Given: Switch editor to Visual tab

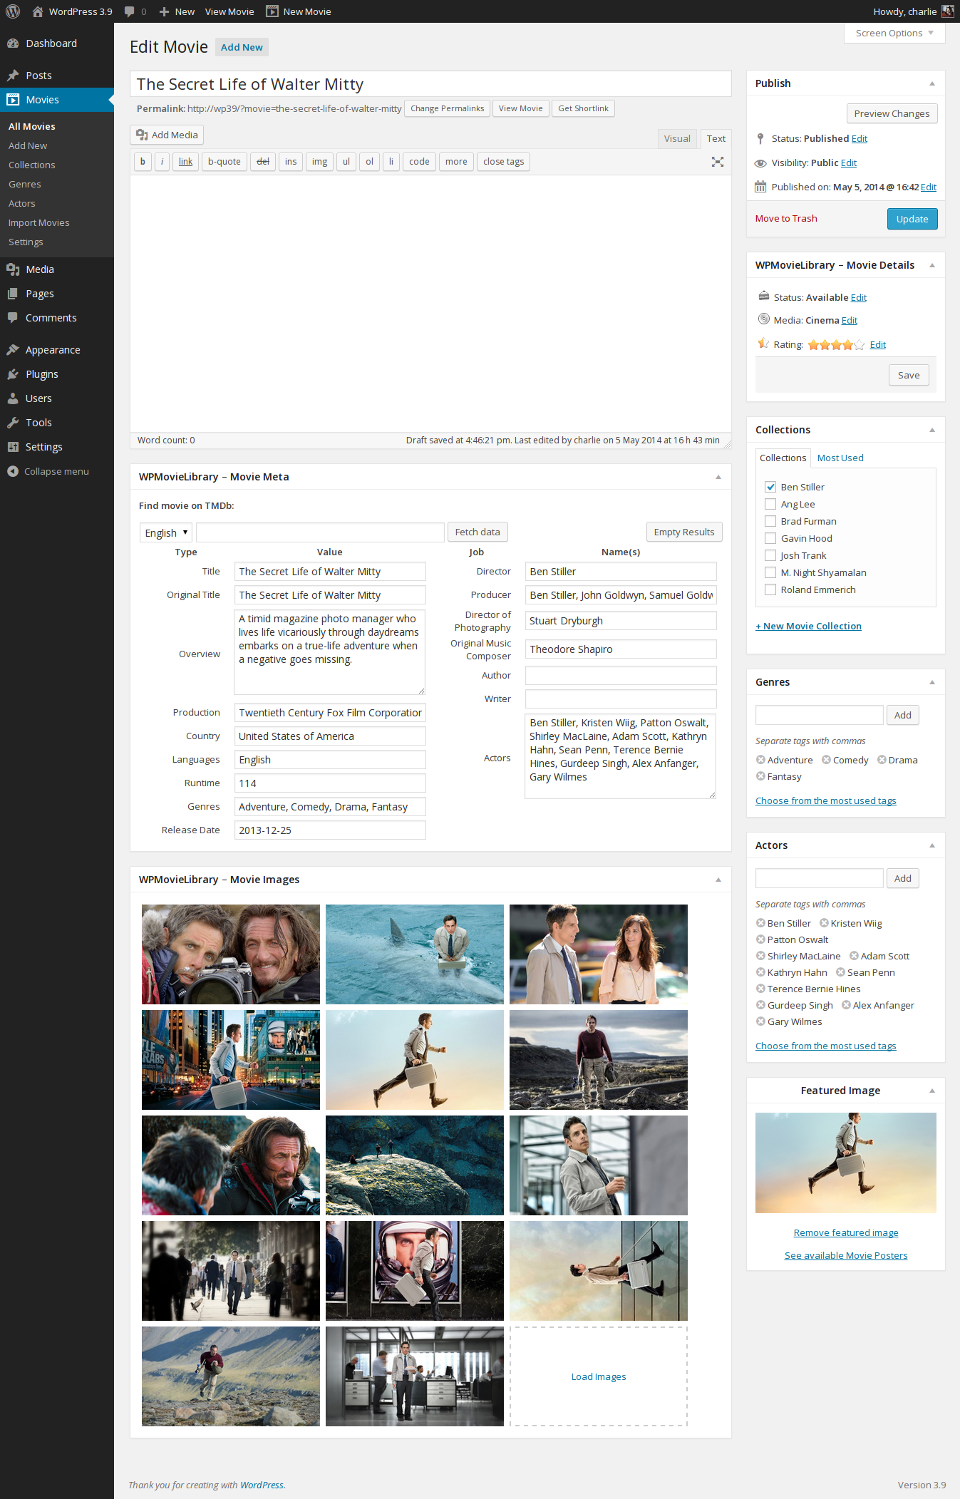Looking at the screenshot, I should tap(677, 139).
